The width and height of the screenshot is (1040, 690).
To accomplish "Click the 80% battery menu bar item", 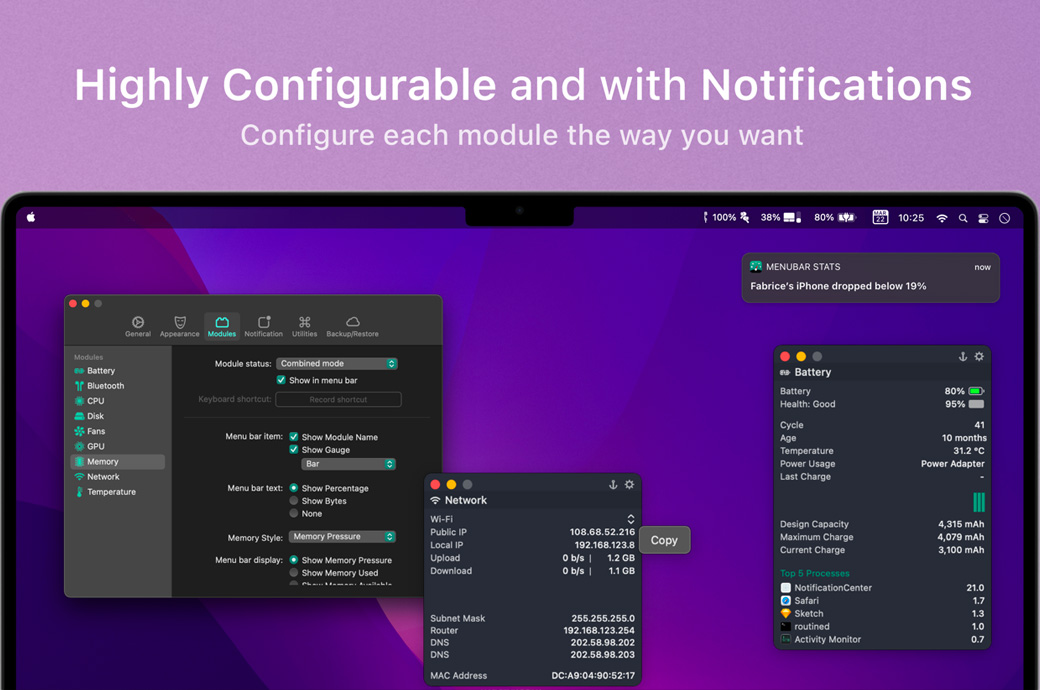I will [x=834, y=218].
